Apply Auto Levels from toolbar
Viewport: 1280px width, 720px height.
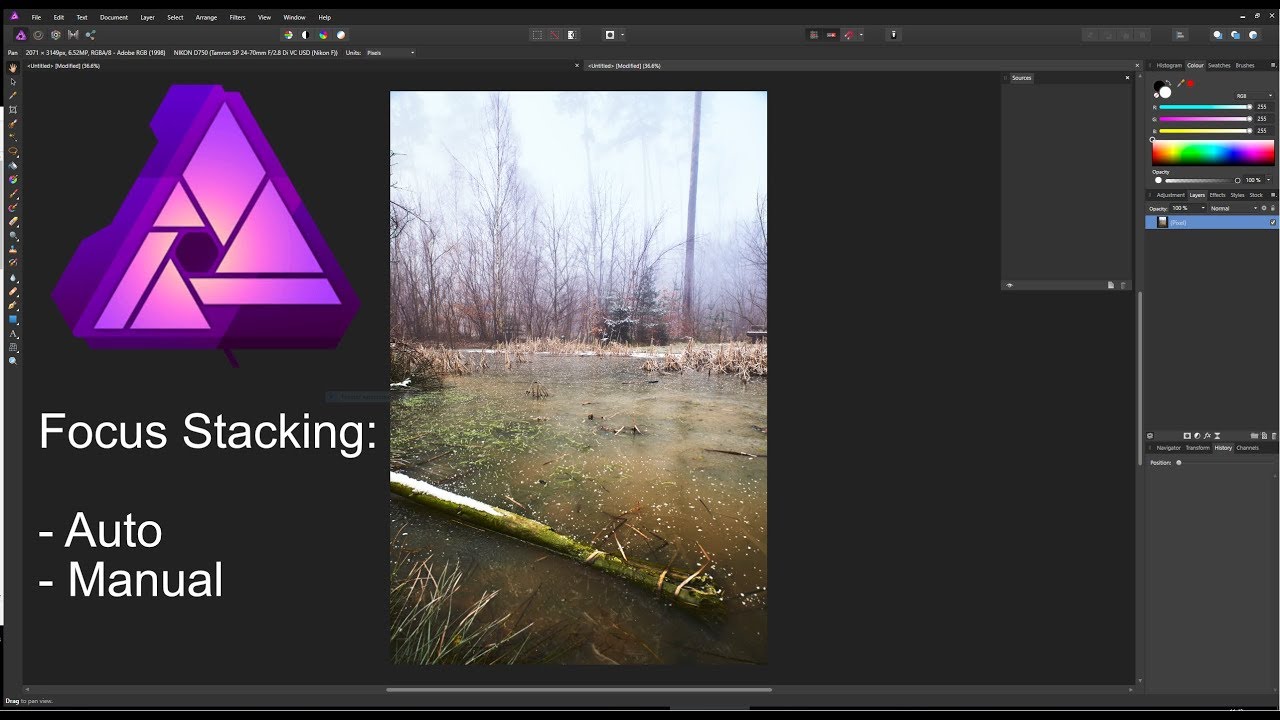pos(288,35)
